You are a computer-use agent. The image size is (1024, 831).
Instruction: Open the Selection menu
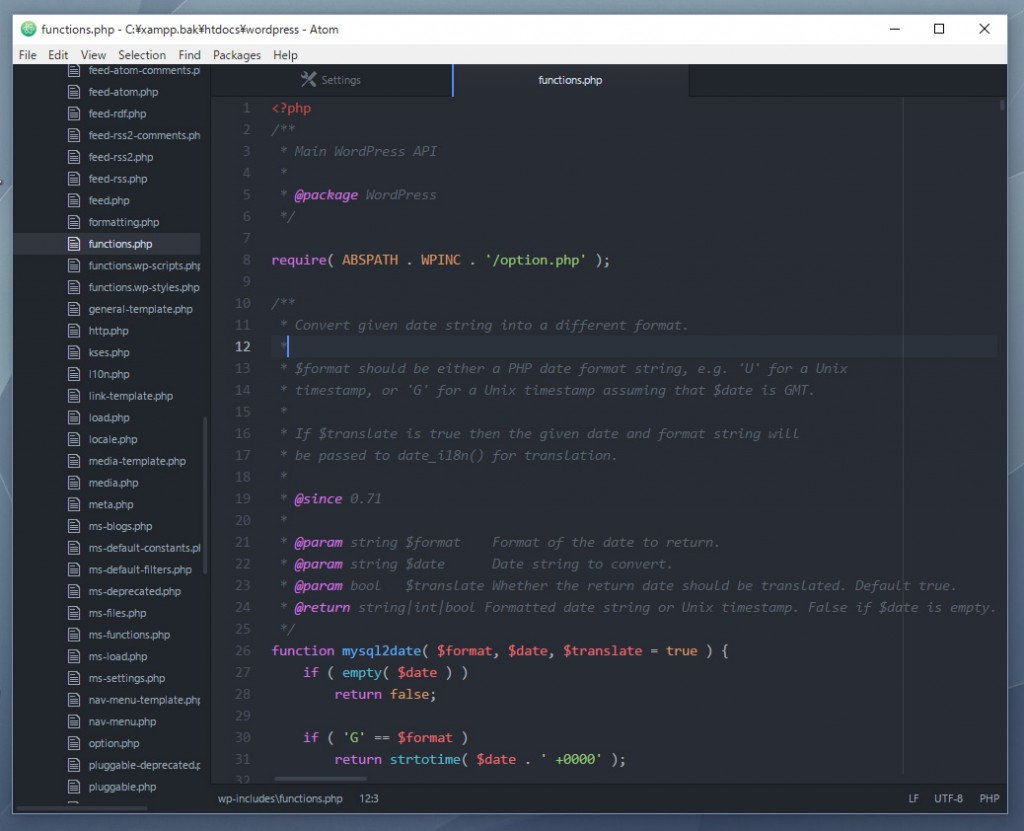(x=142, y=55)
